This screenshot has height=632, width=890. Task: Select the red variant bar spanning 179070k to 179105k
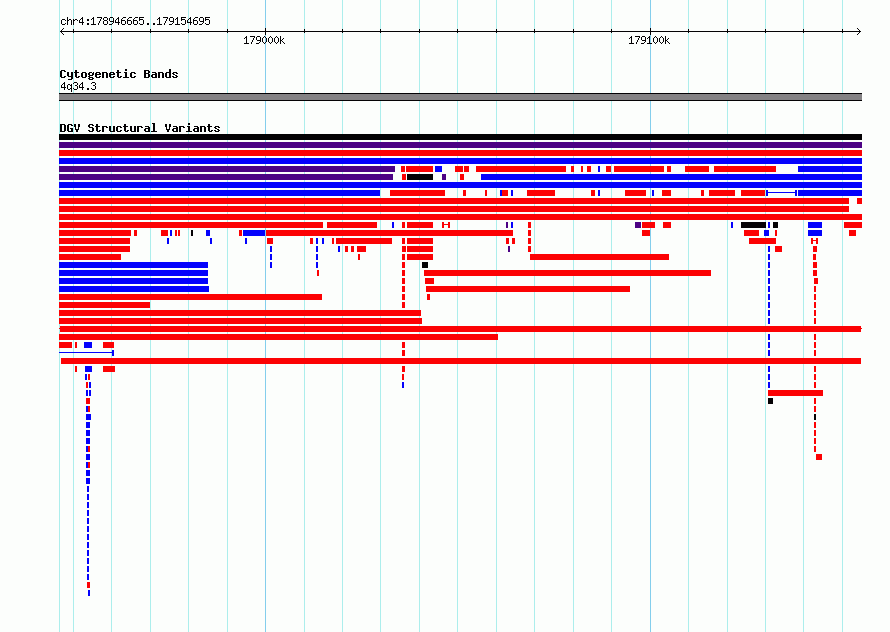click(x=599, y=257)
